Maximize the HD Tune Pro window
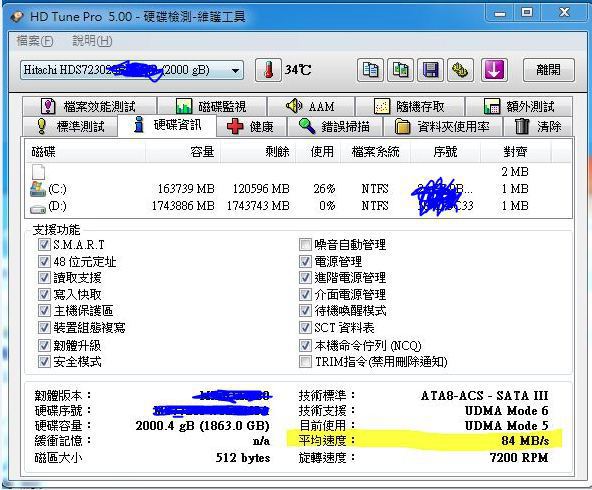 click(x=527, y=12)
